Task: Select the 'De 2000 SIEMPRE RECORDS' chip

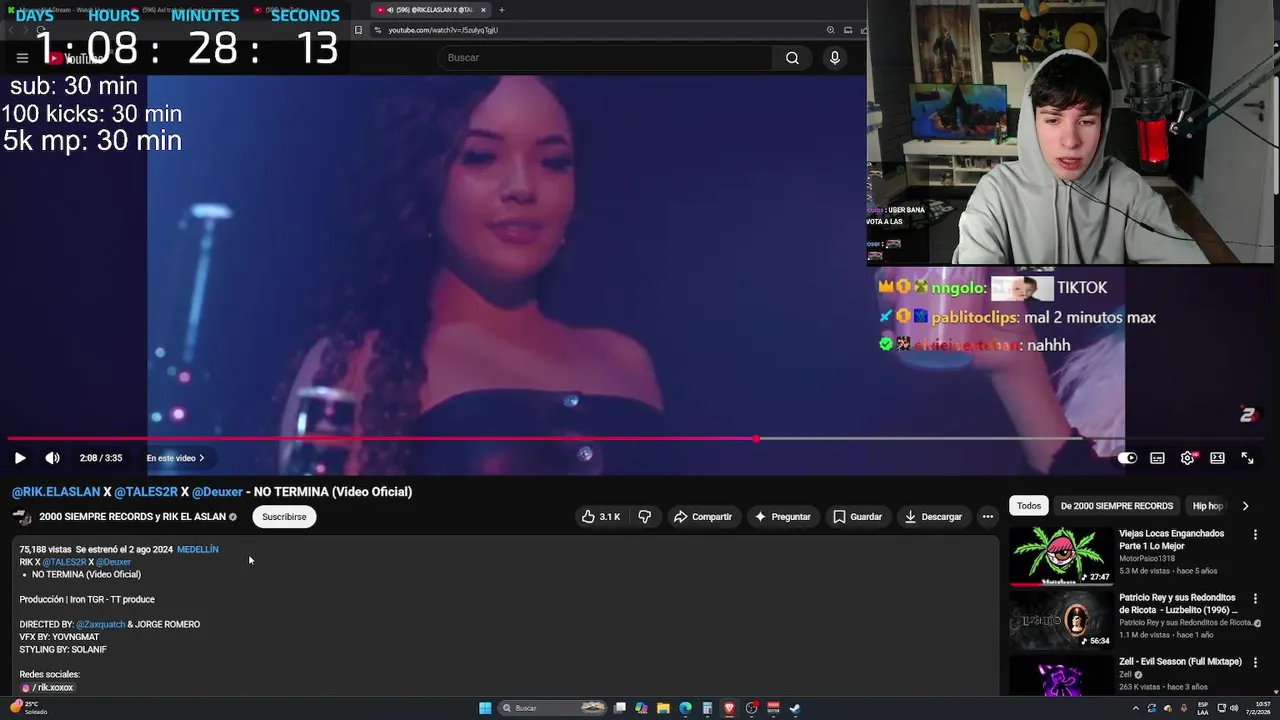Action: (1117, 506)
